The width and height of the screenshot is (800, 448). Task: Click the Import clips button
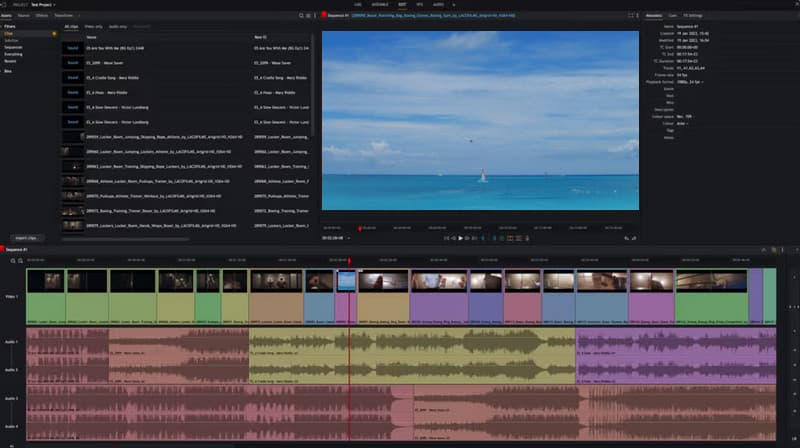tap(26, 237)
